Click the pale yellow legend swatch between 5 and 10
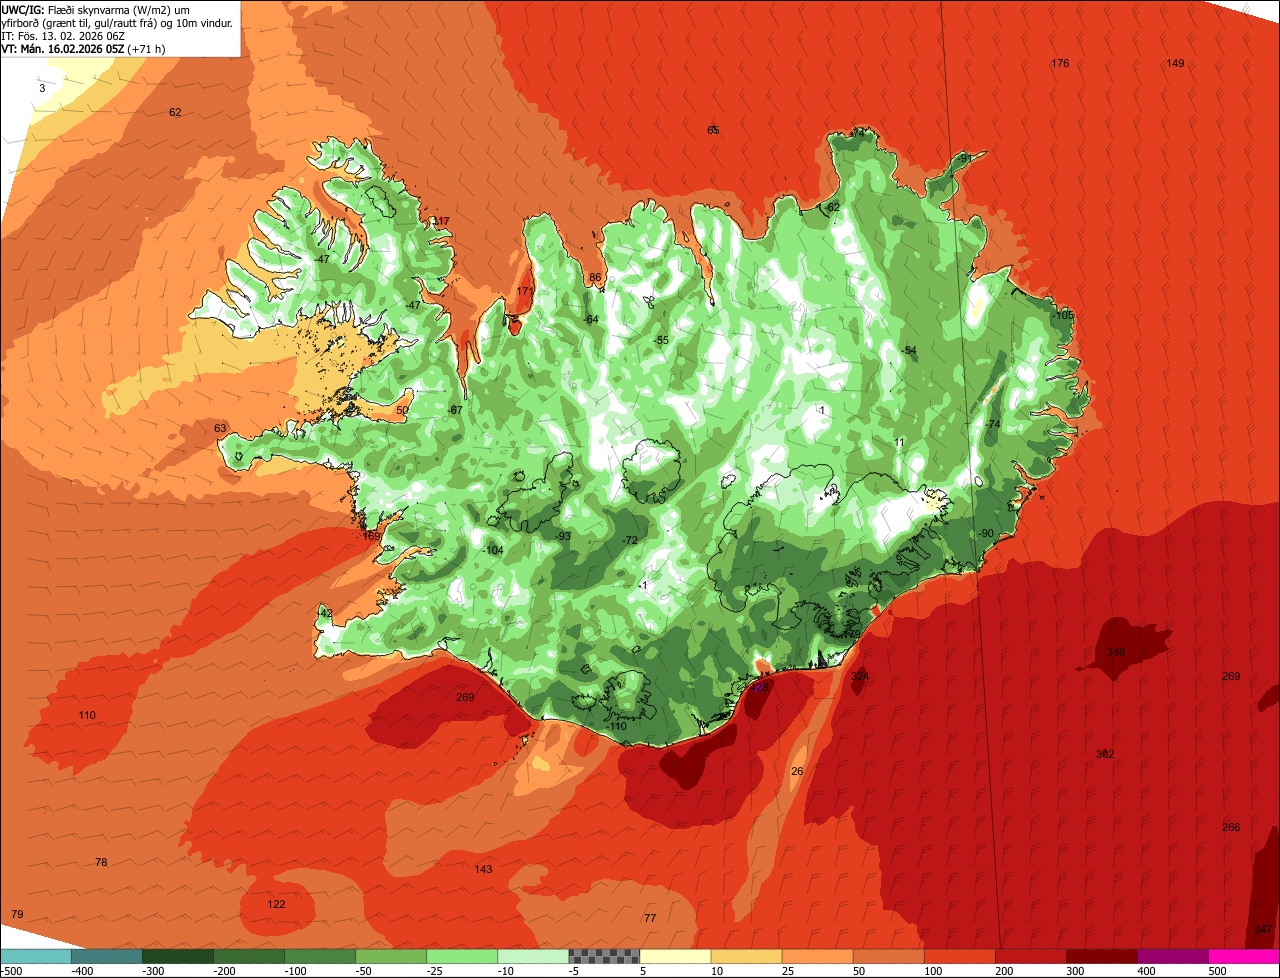 (x=675, y=957)
